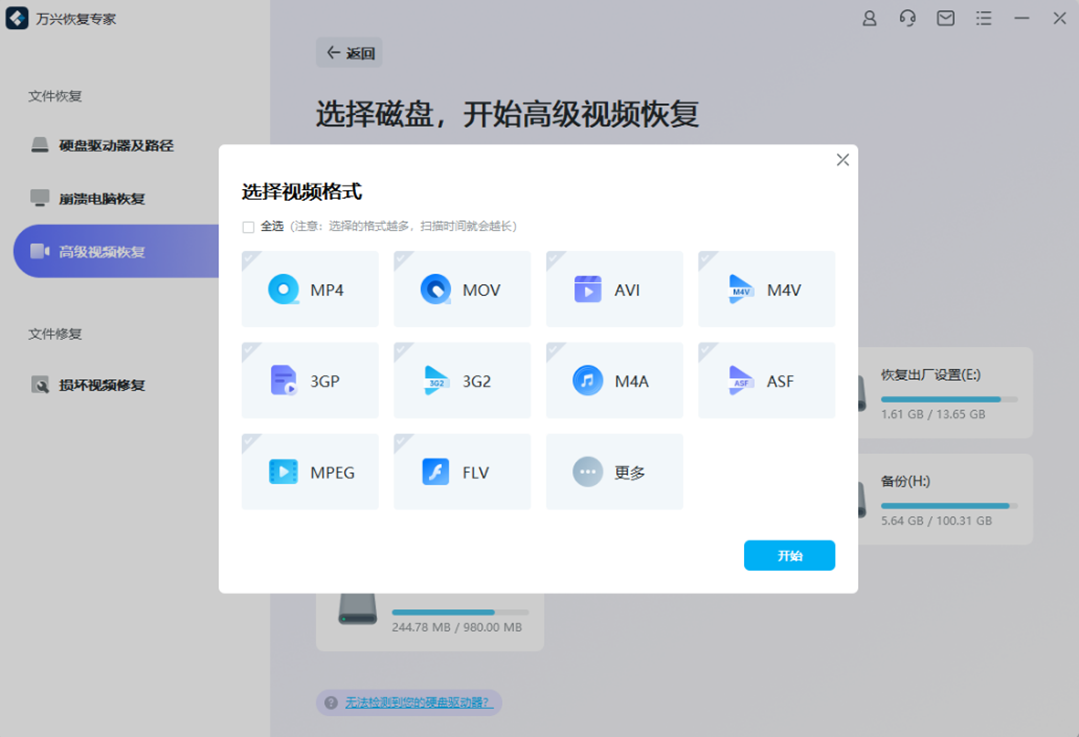Toggle selection of the M4A format
This screenshot has height=737, width=1079.
(x=614, y=380)
